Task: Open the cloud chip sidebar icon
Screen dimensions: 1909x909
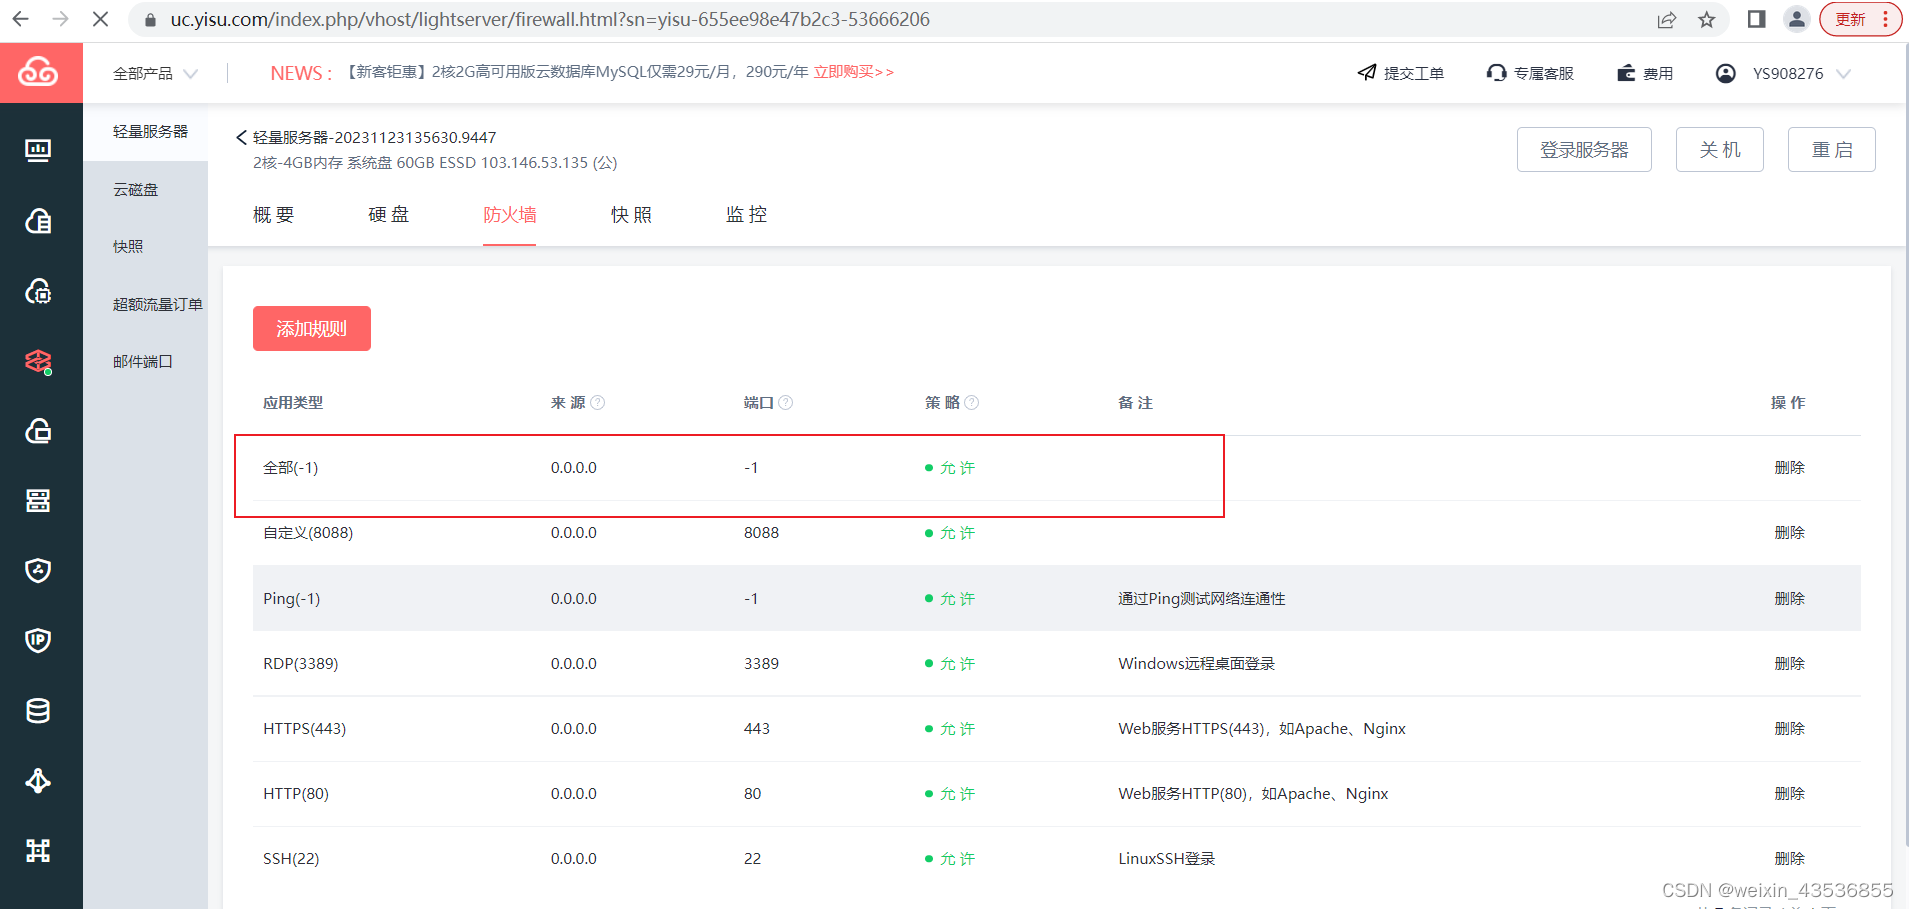Action: tap(38, 291)
